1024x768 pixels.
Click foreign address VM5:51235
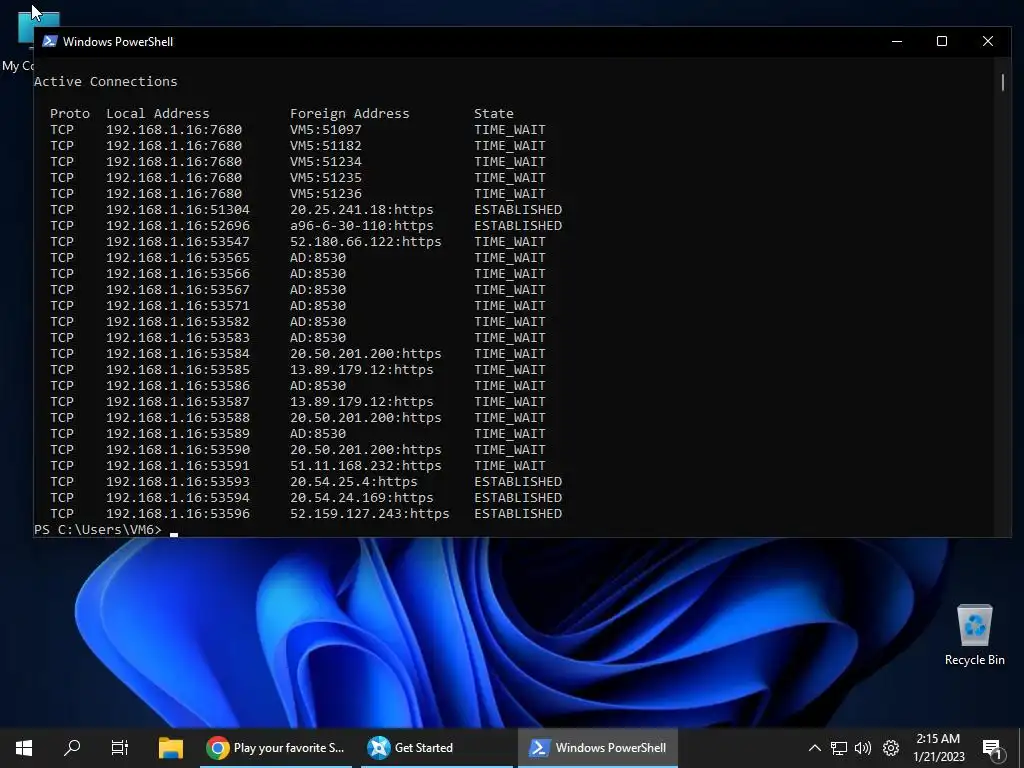click(x=326, y=178)
